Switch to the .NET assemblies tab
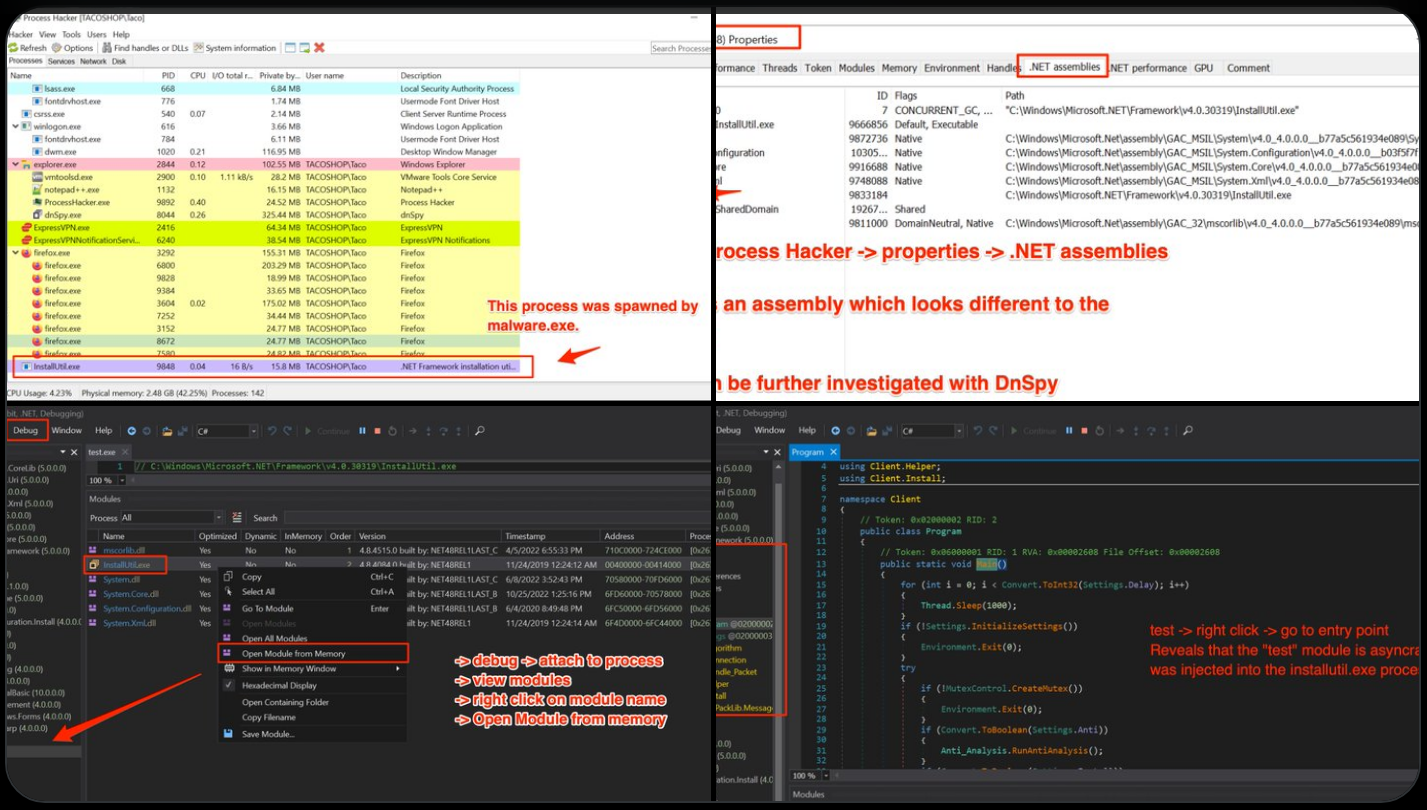Screen dimensions: 1427x810 [1062, 67]
